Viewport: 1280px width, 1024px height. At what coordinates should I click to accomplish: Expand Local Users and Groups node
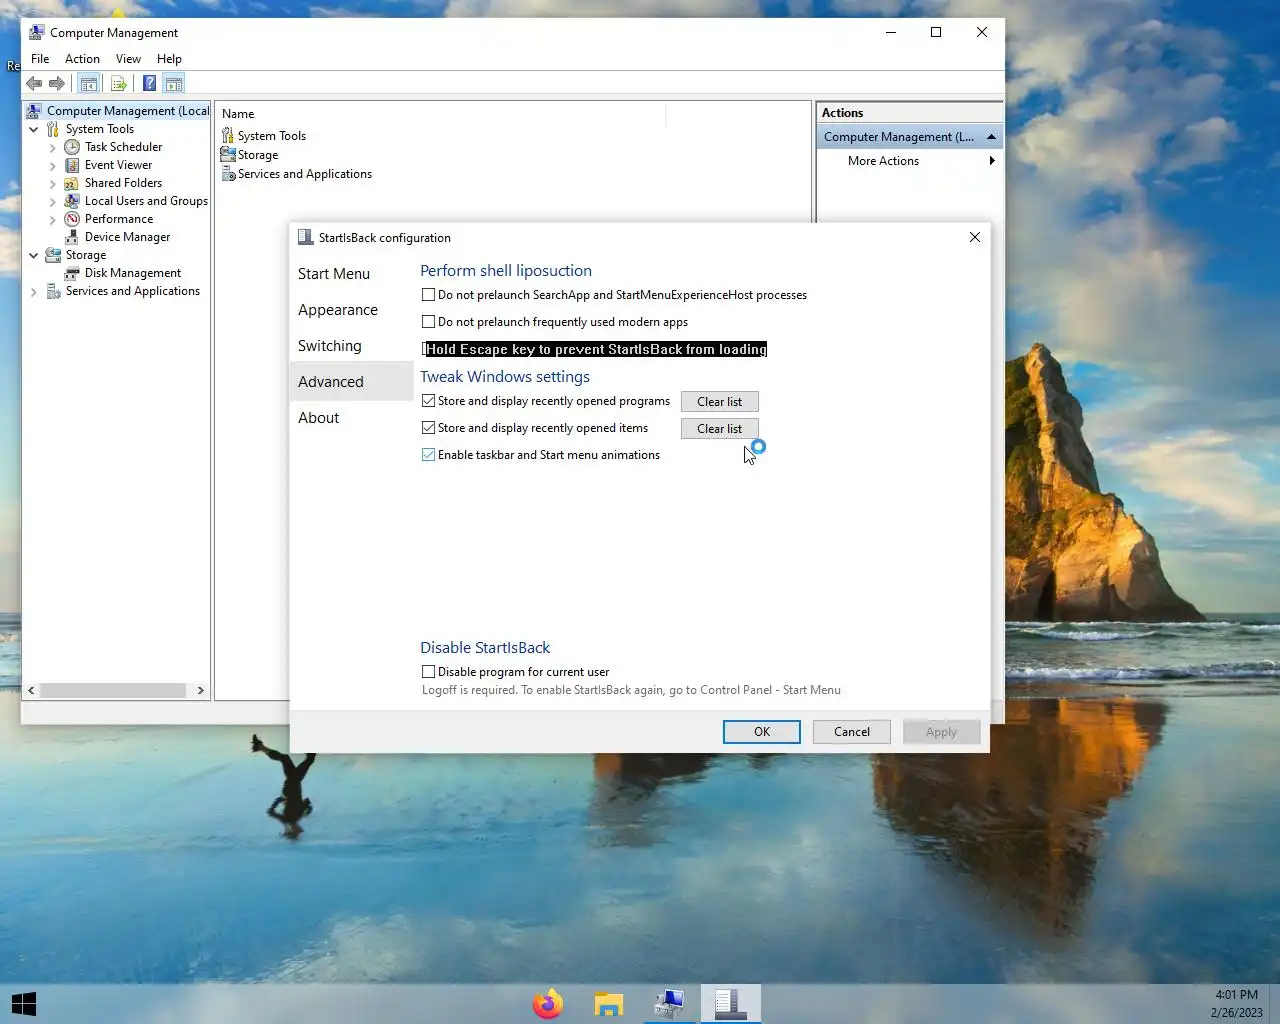[x=53, y=201]
